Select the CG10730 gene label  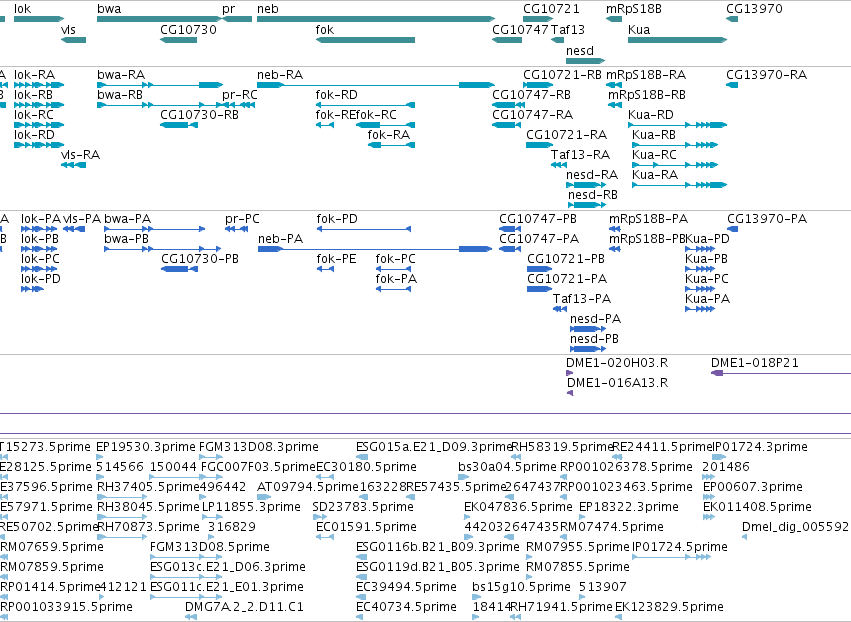[x=188, y=29]
